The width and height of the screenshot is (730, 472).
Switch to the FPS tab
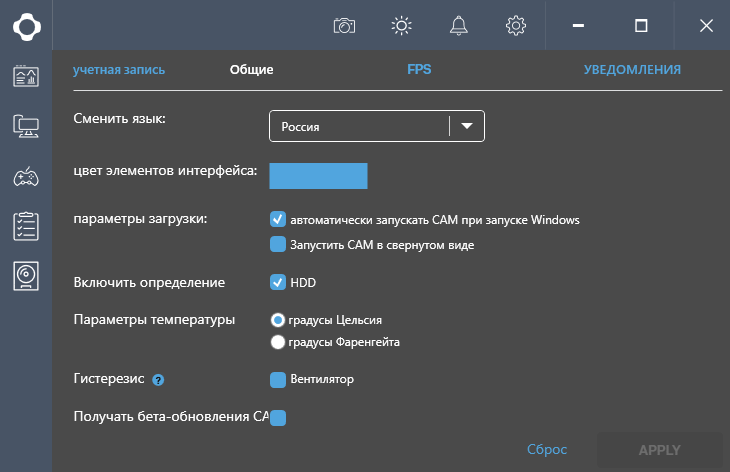click(x=419, y=70)
